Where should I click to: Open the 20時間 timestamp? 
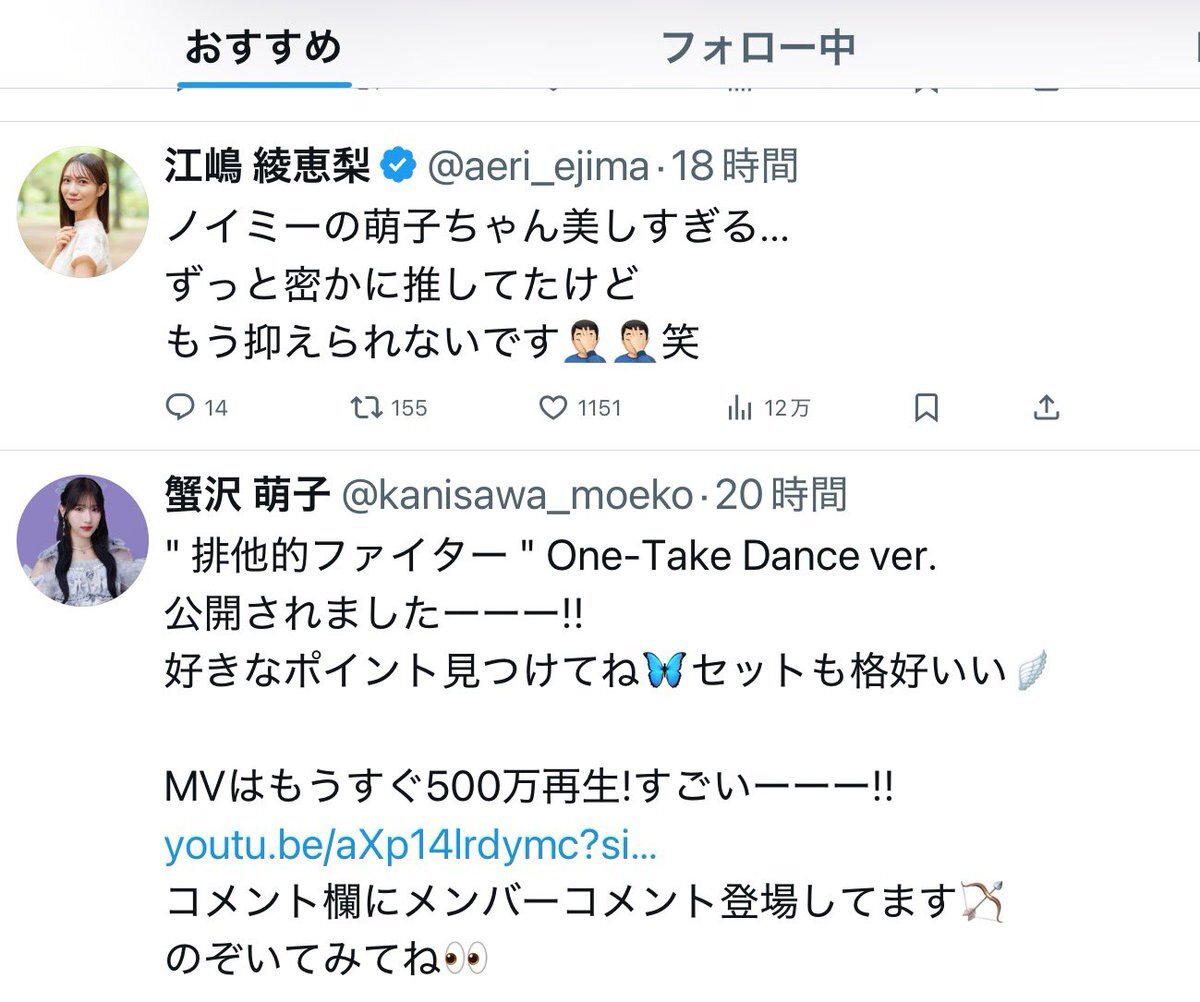pyautogui.click(x=779, y=494)
